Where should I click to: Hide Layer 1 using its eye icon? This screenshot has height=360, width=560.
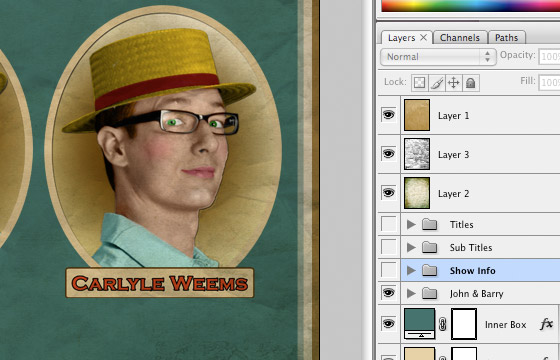[389, 115]
